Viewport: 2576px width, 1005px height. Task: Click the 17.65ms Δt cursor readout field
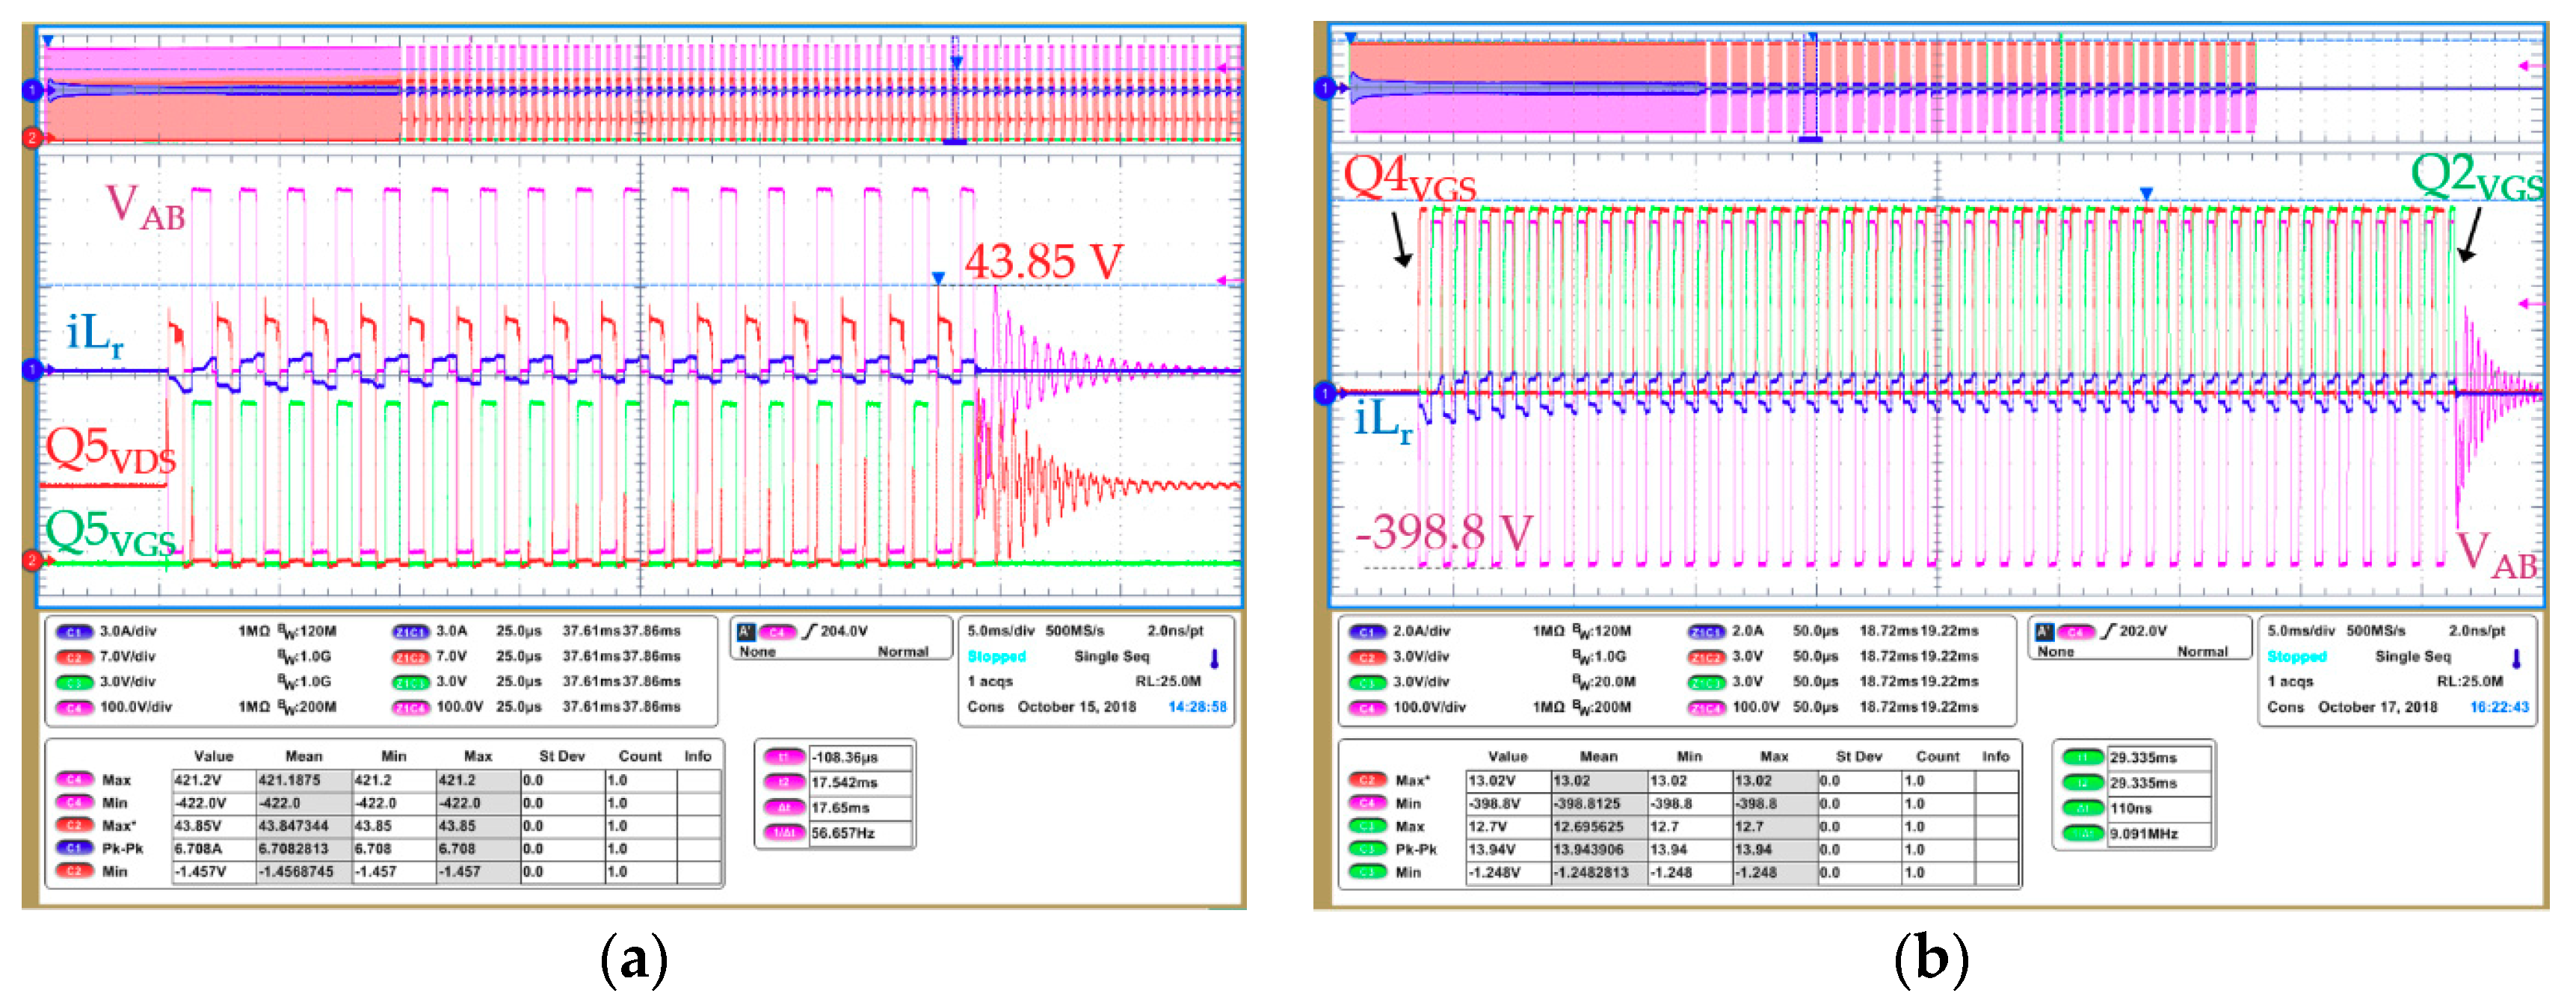(x=860, y=808)
